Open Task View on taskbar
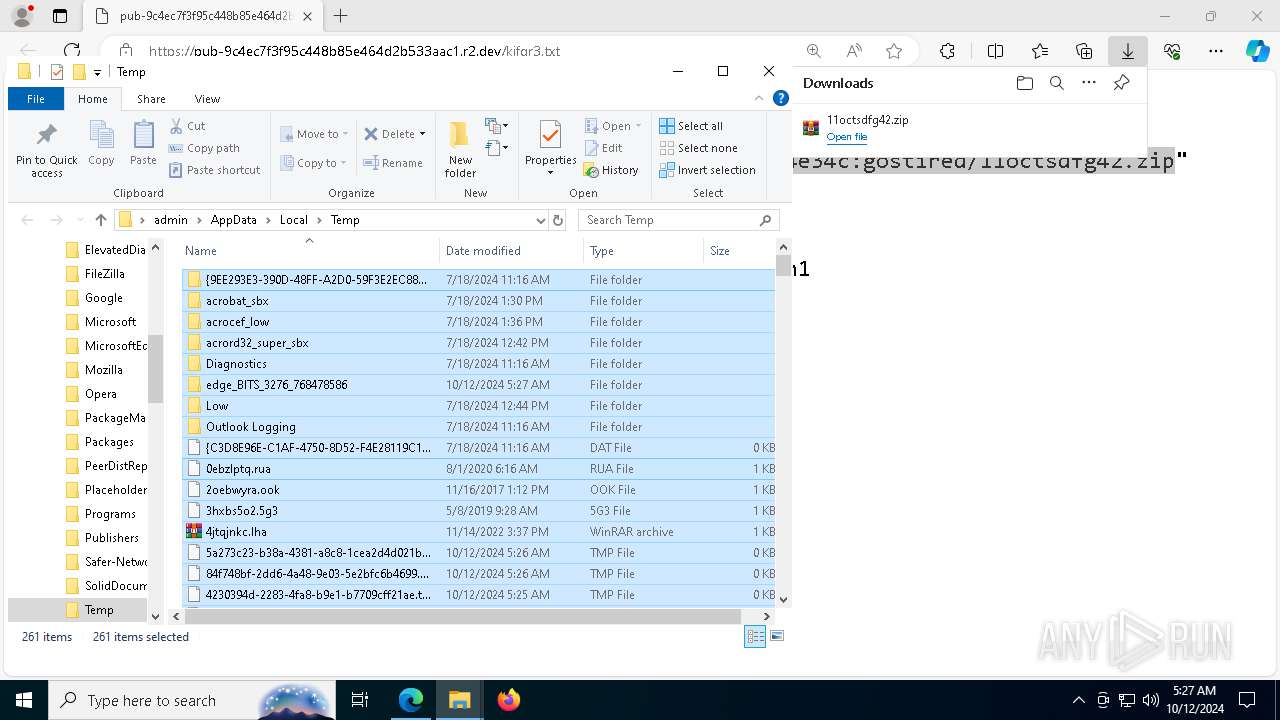1280x720 pixels. coord(360,700)
